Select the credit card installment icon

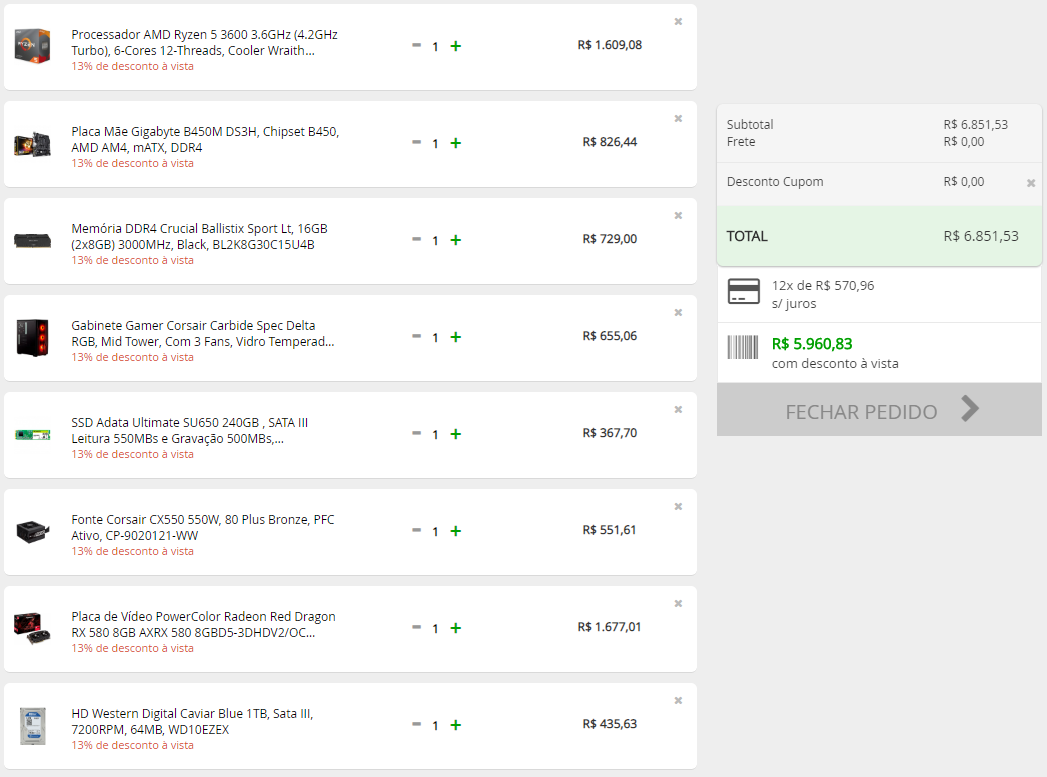(743, 292)
